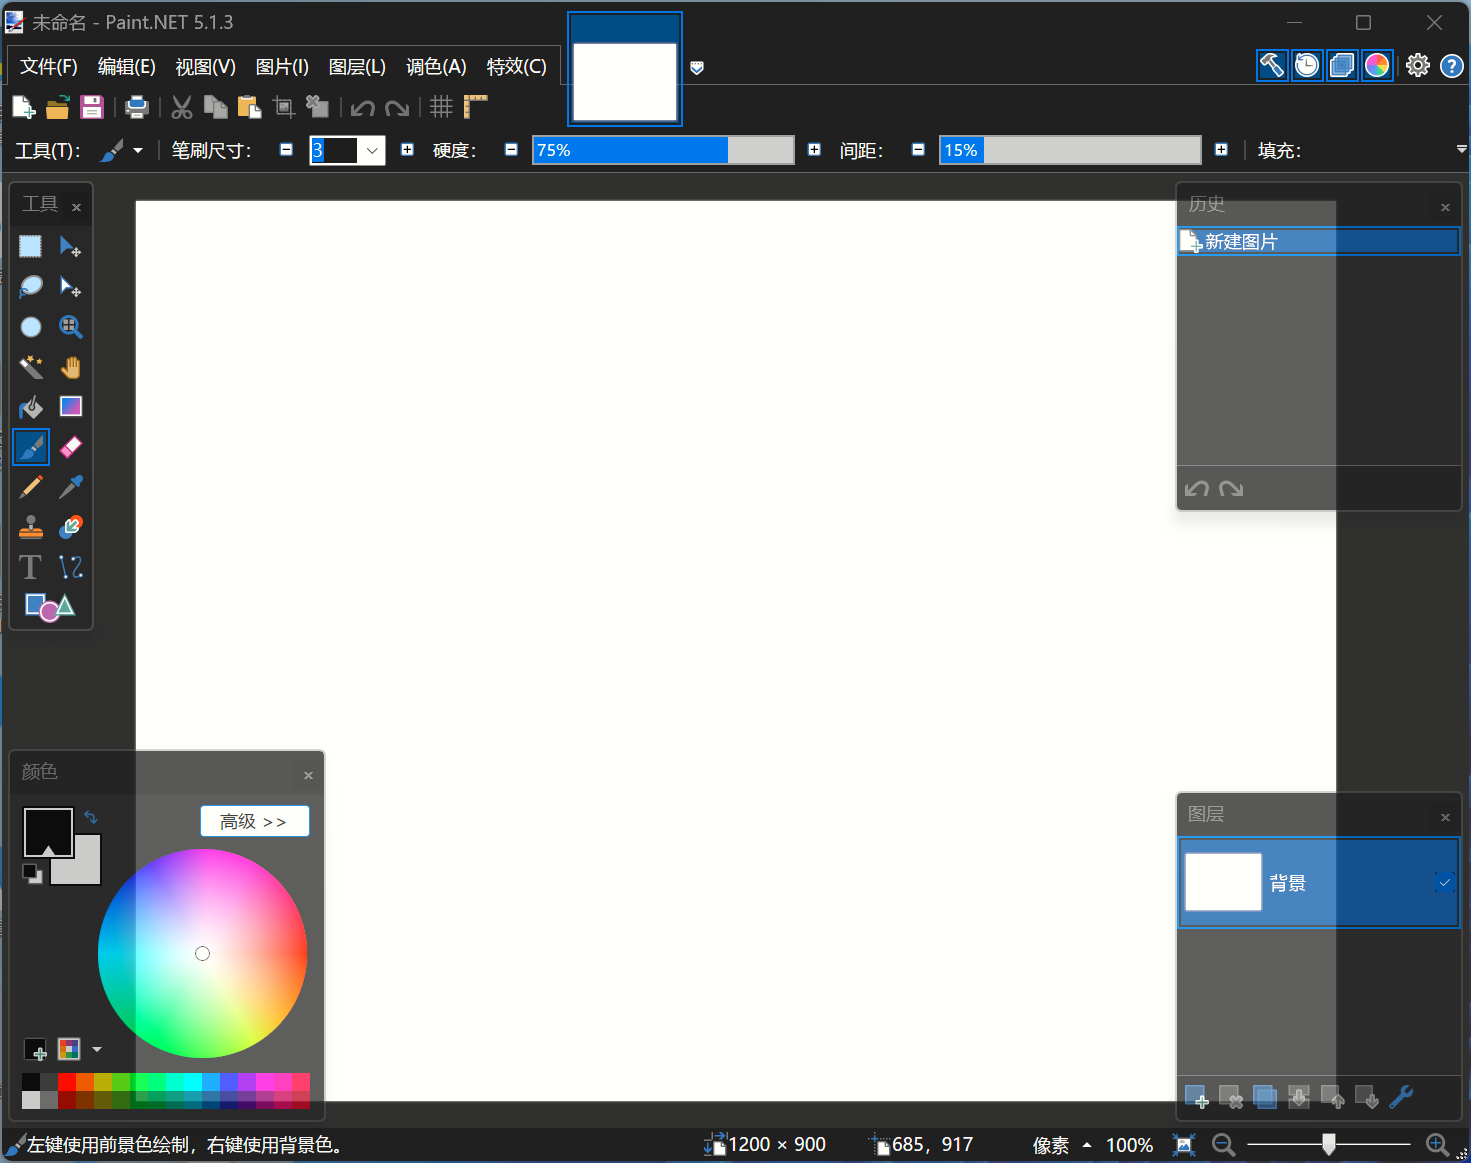Image resolution: width=1471 pixels, height=1163 pixels.
Task: Open the brush size dropdown
Action: coord(371,150)
